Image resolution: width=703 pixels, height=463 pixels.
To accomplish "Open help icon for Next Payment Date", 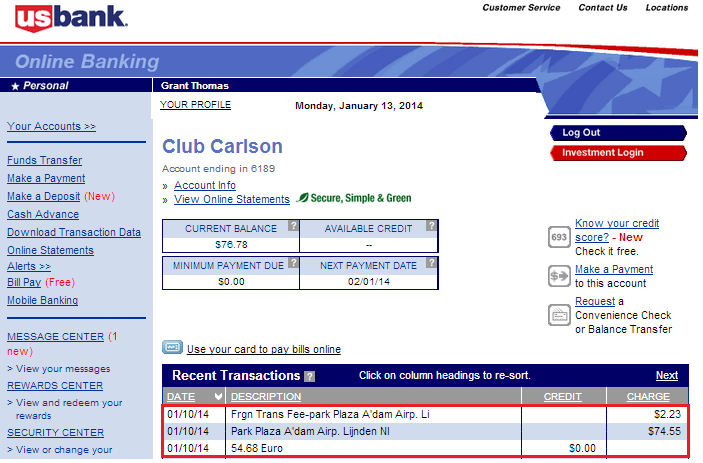I will point(431,263).
